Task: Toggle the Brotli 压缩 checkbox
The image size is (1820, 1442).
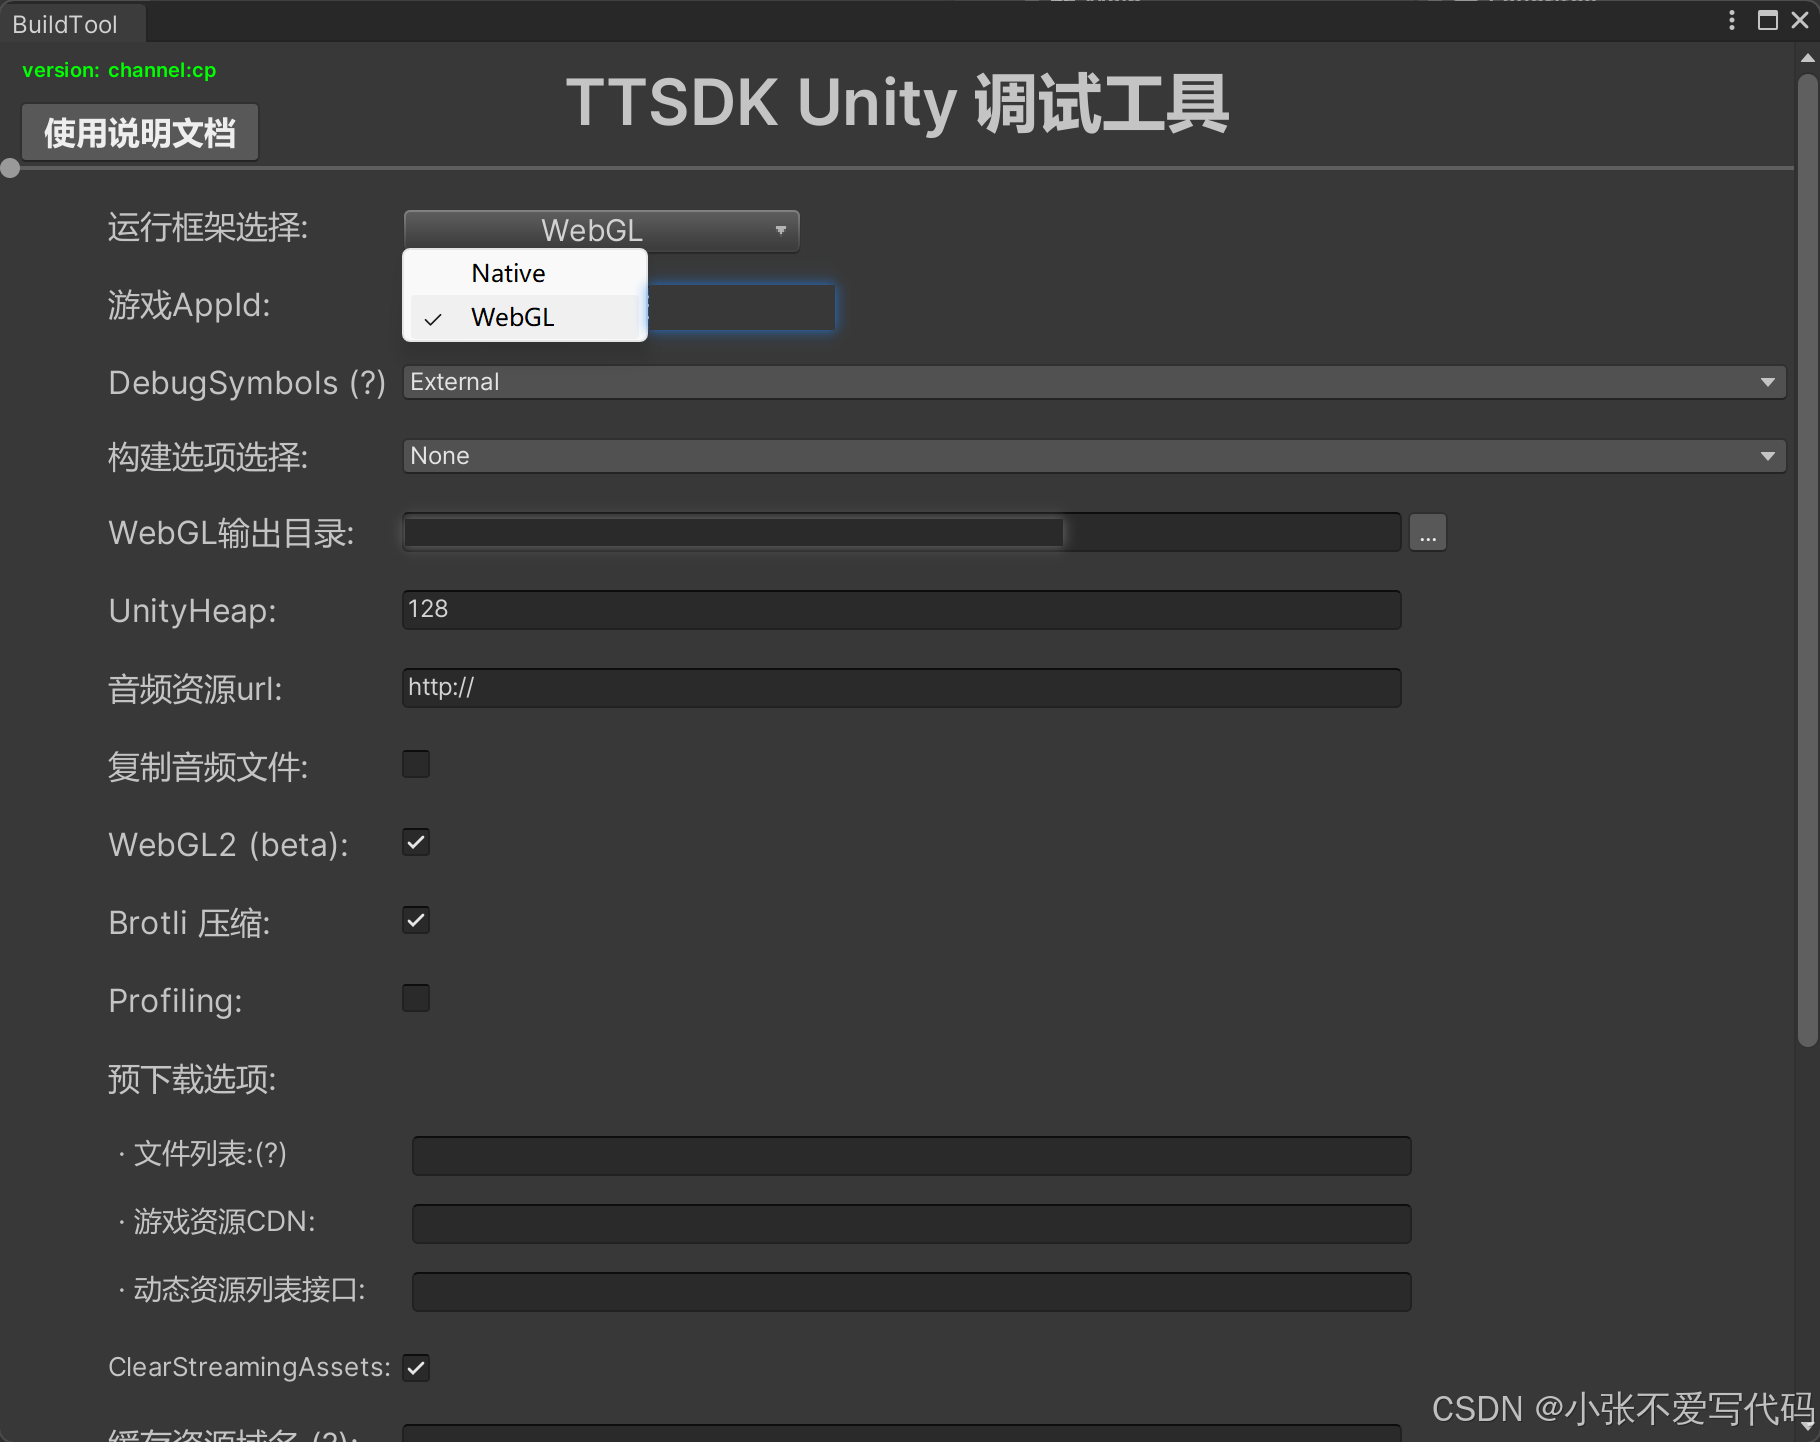Action: [x=416, y=921]
